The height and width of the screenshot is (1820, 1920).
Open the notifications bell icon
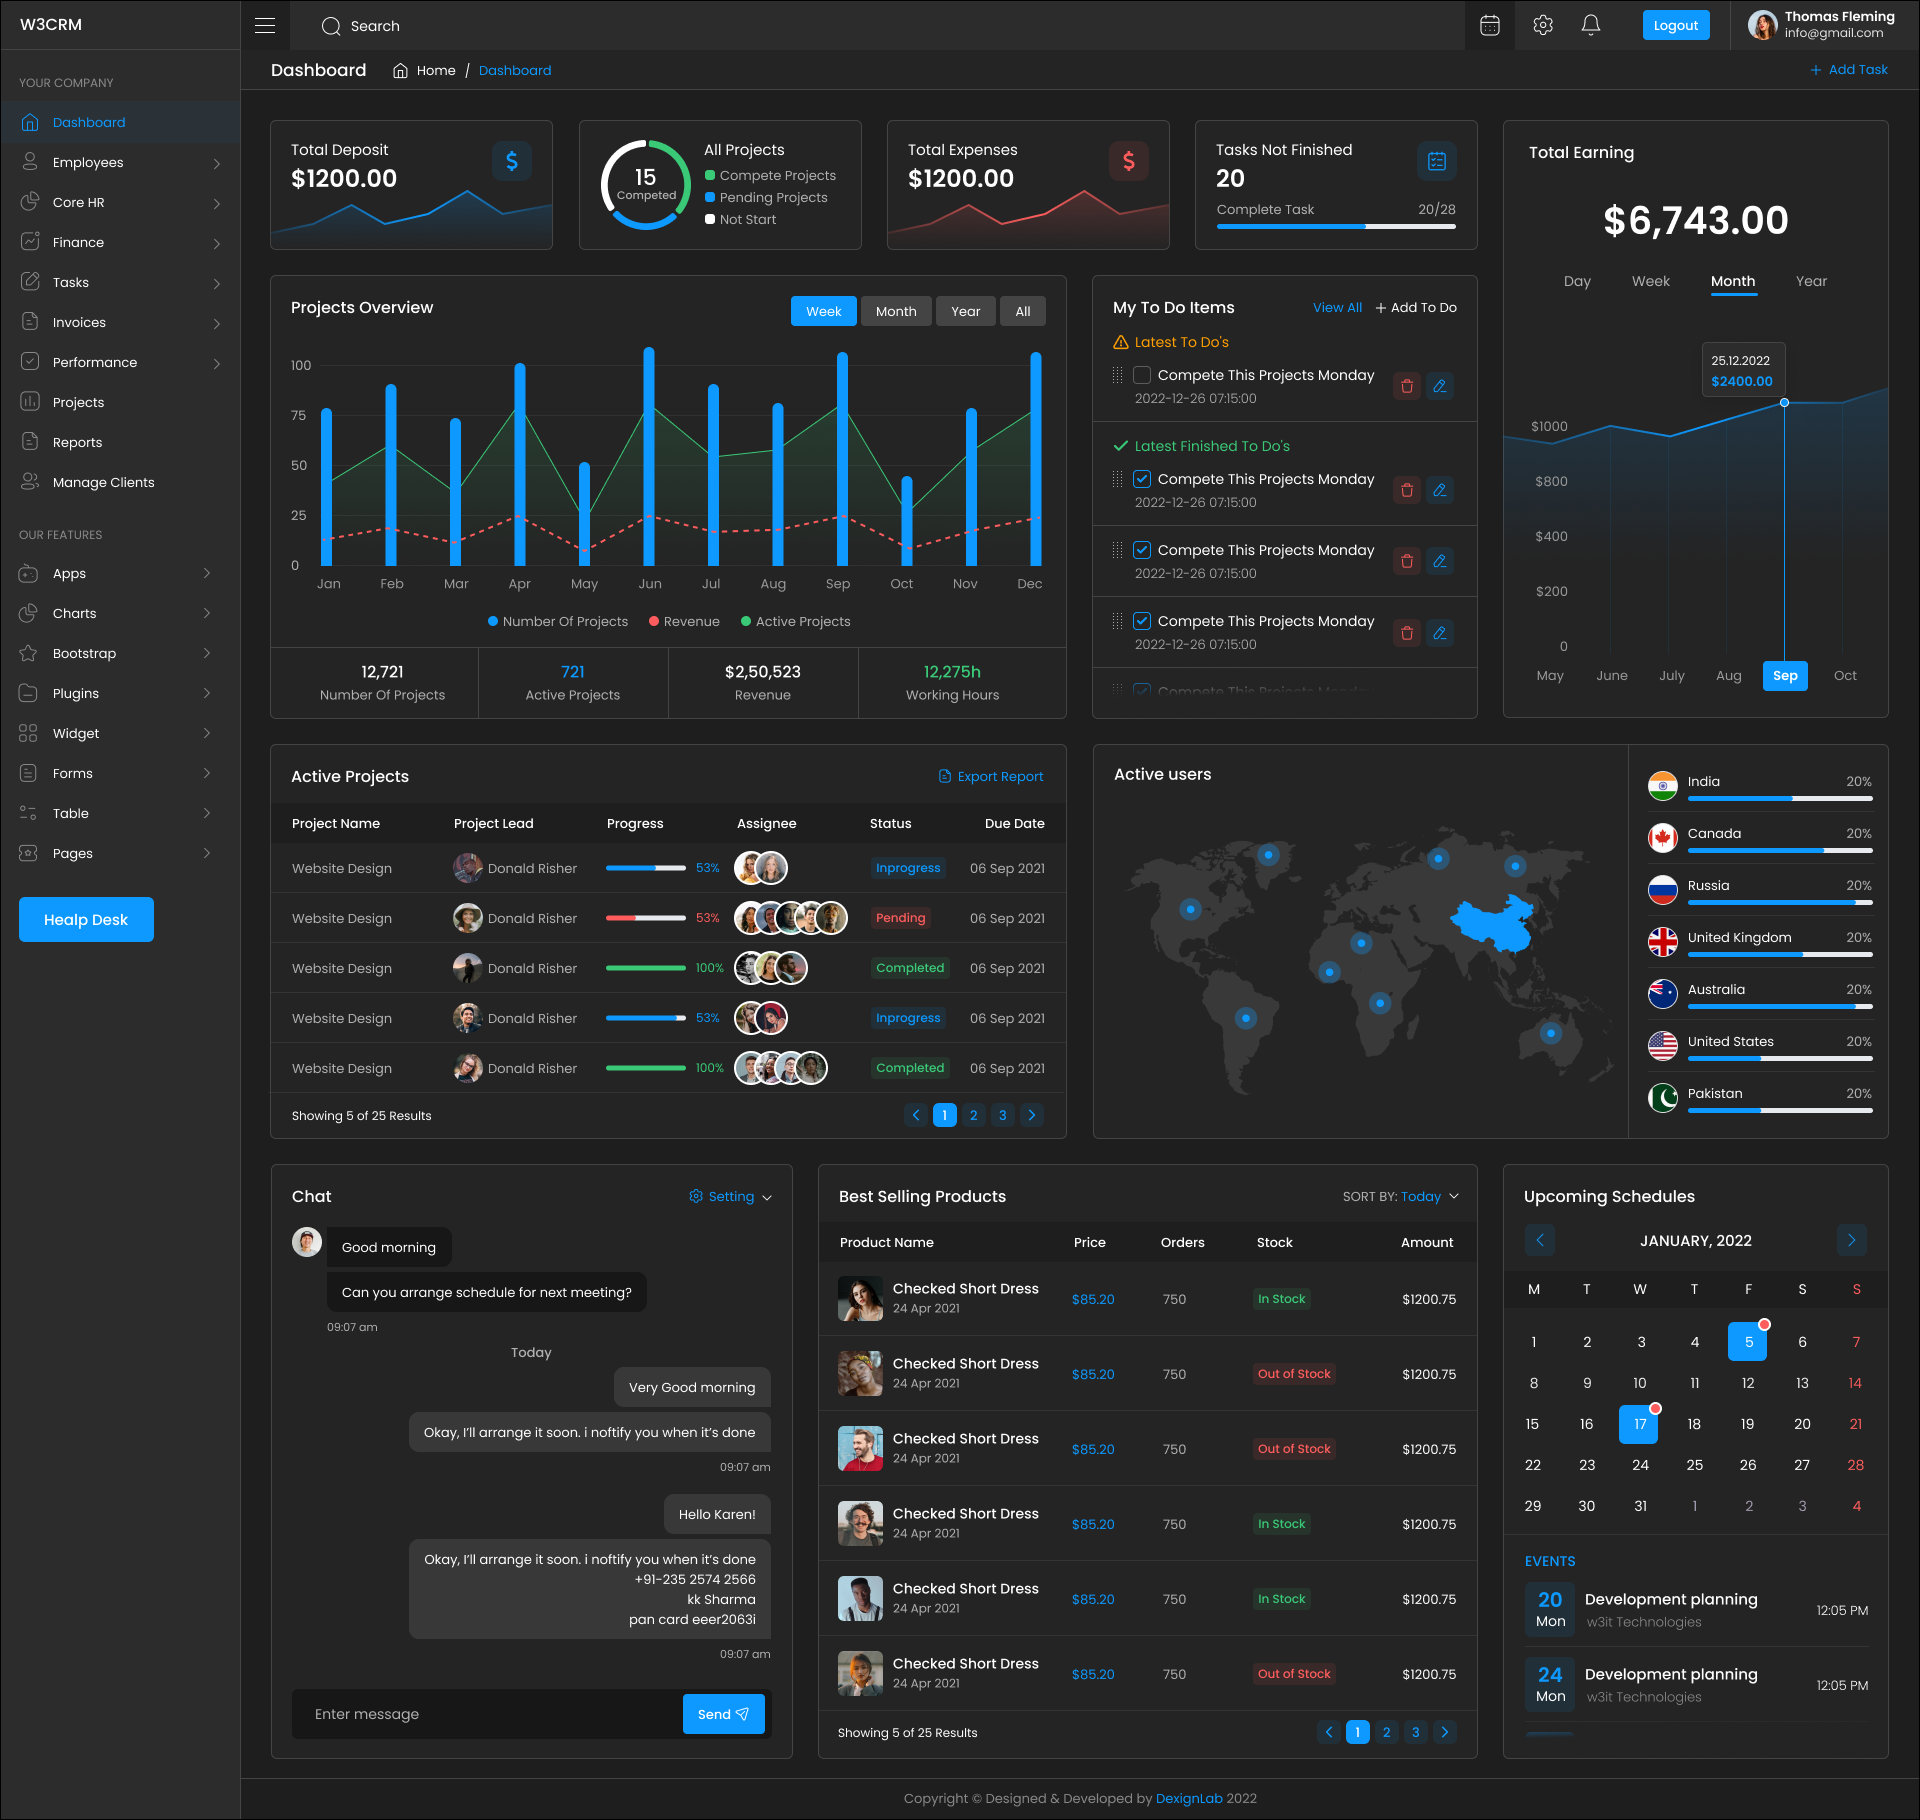click(1591, 25)
